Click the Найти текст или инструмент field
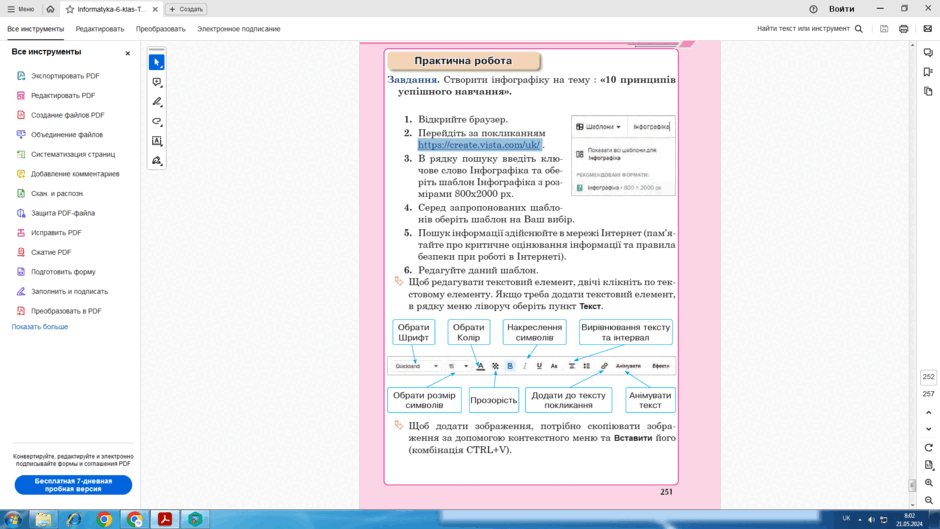This screenshot has width=940, height=529. coord(803,29)
